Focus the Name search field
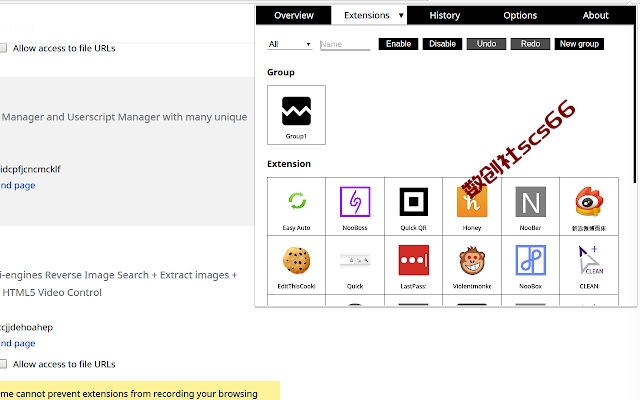 click(x=345, y=44)
